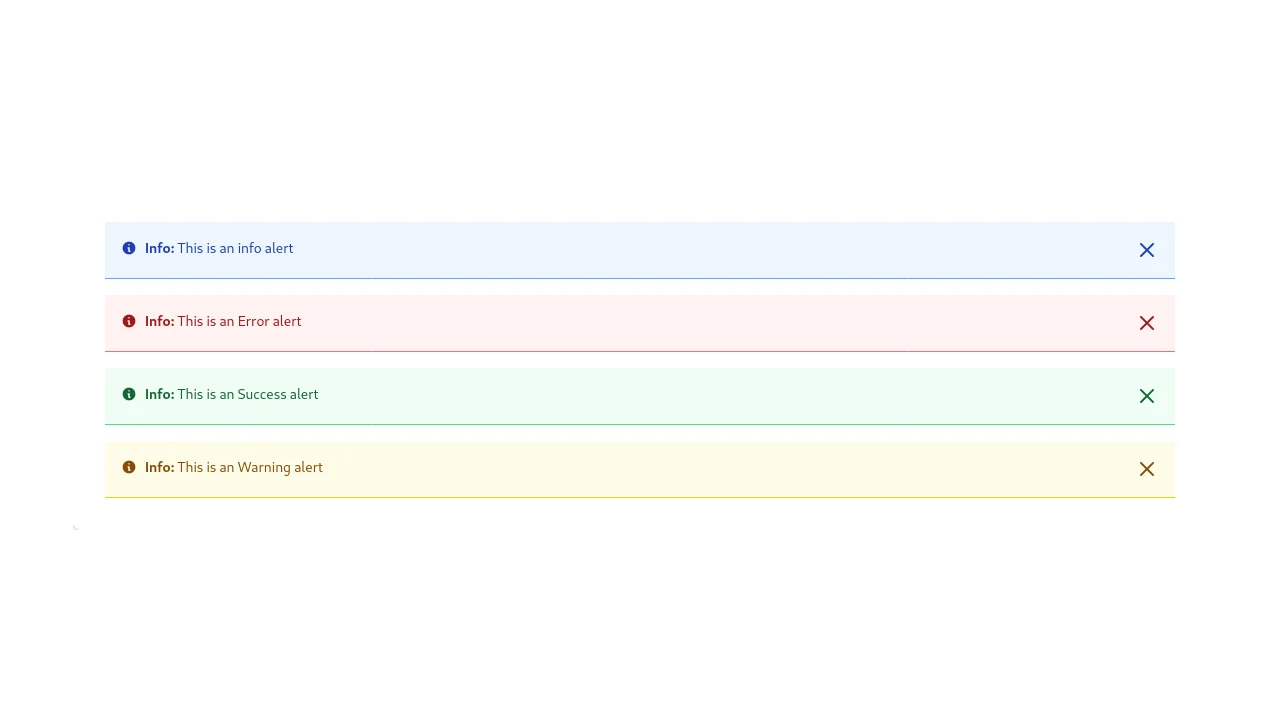Click the red info icon in the Error alert
Viewport: 1280px width, 720px height.
pos(129,321)
